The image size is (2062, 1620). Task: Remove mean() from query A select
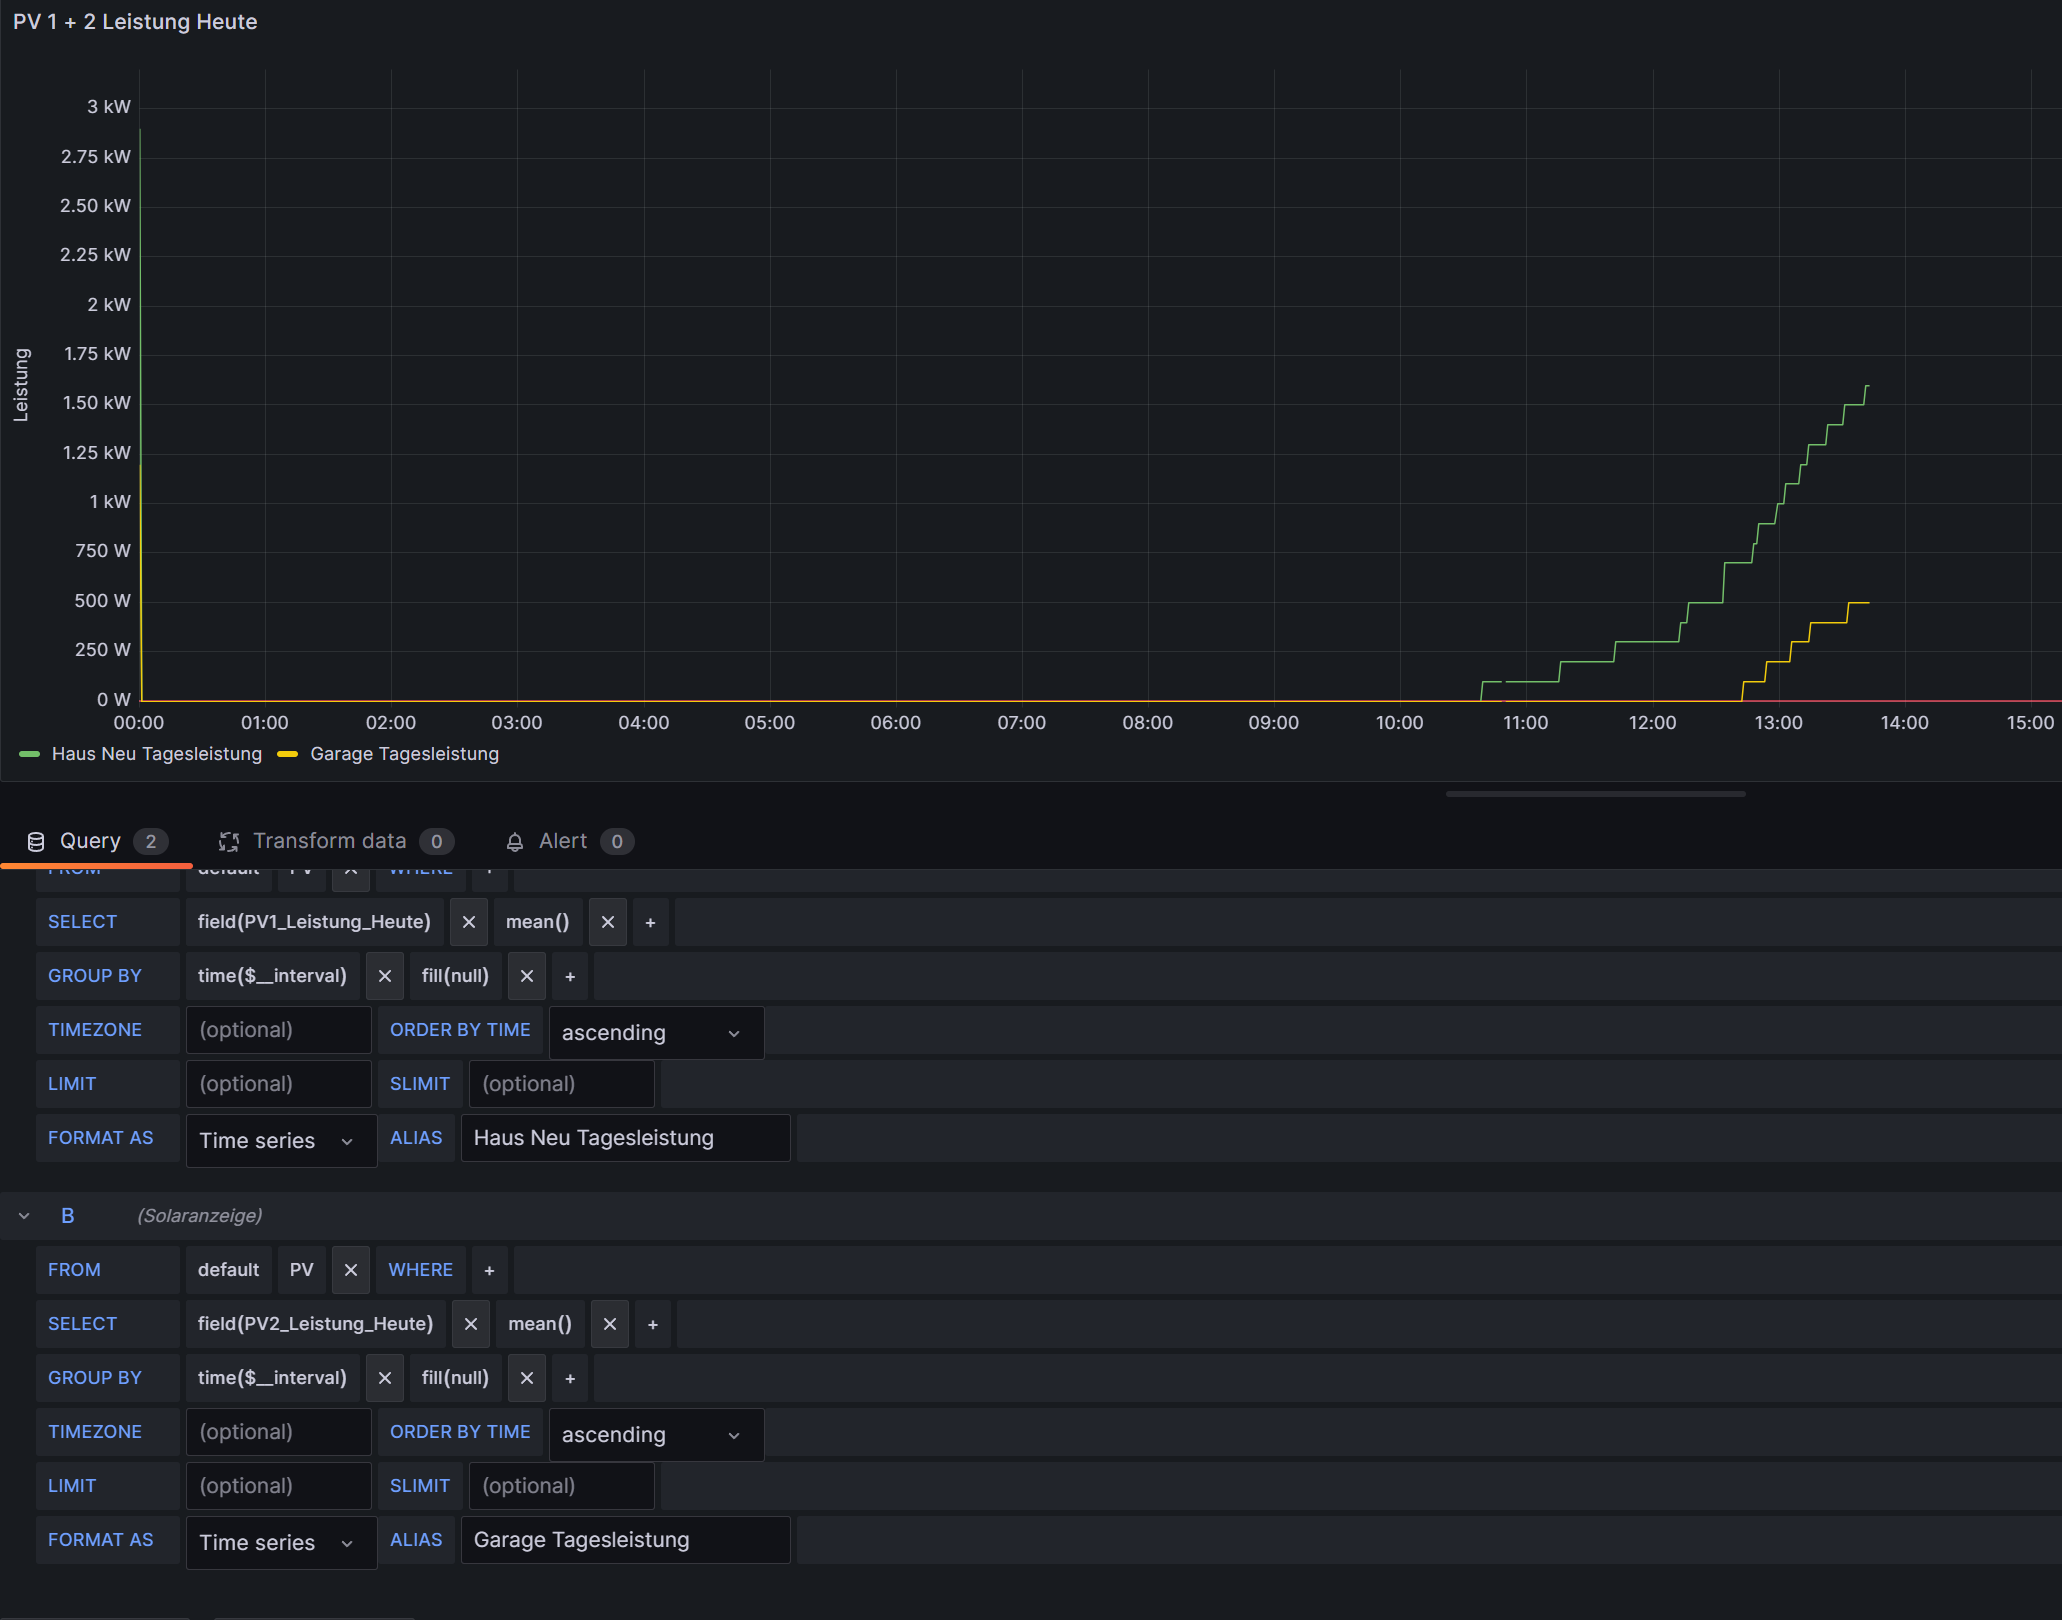[x=607, y=922]
